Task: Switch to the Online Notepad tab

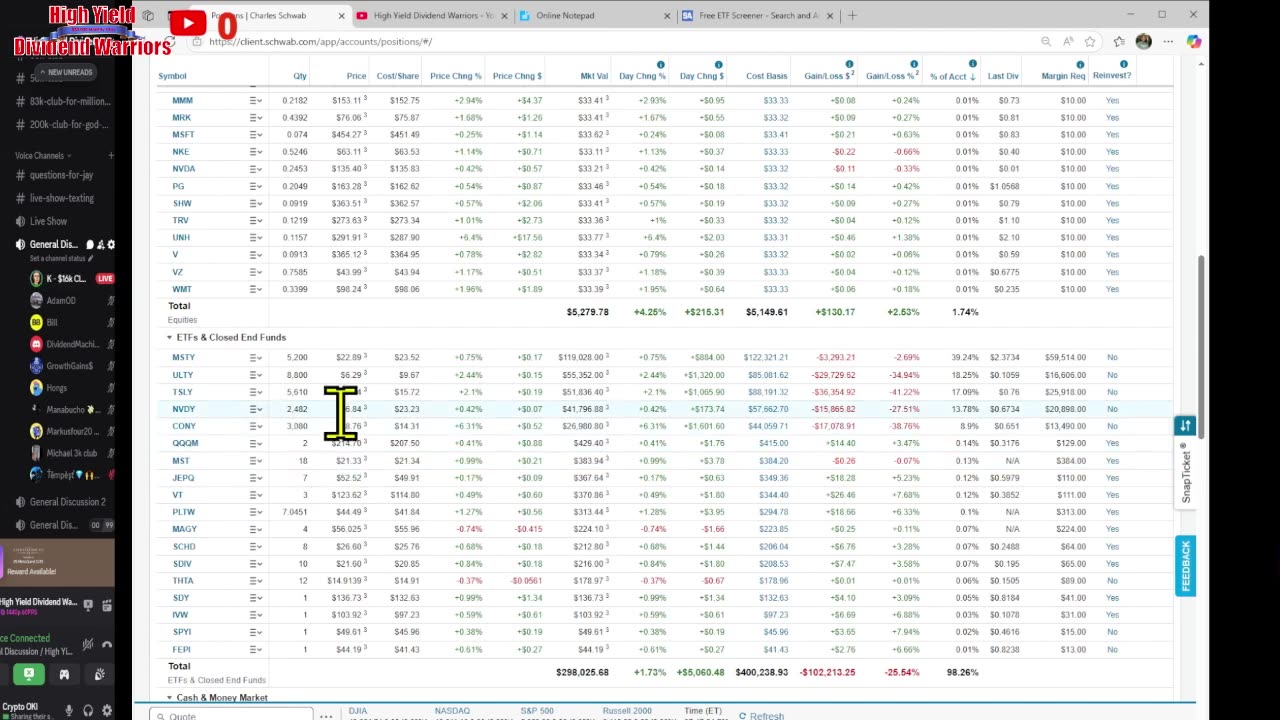Action: [594, 16]
